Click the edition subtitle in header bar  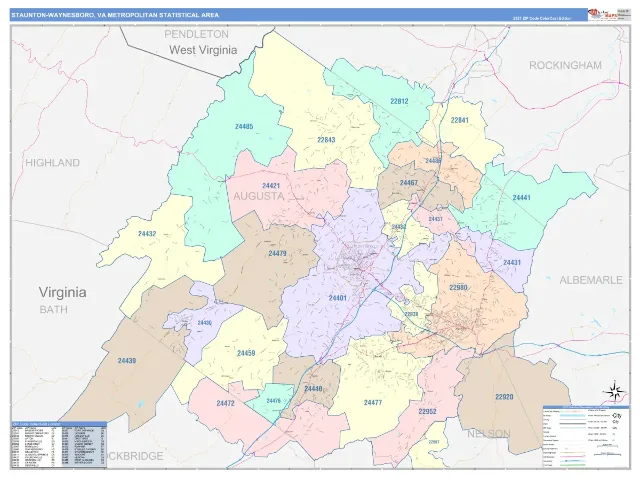pyautogui.click(x=542, y=18)
